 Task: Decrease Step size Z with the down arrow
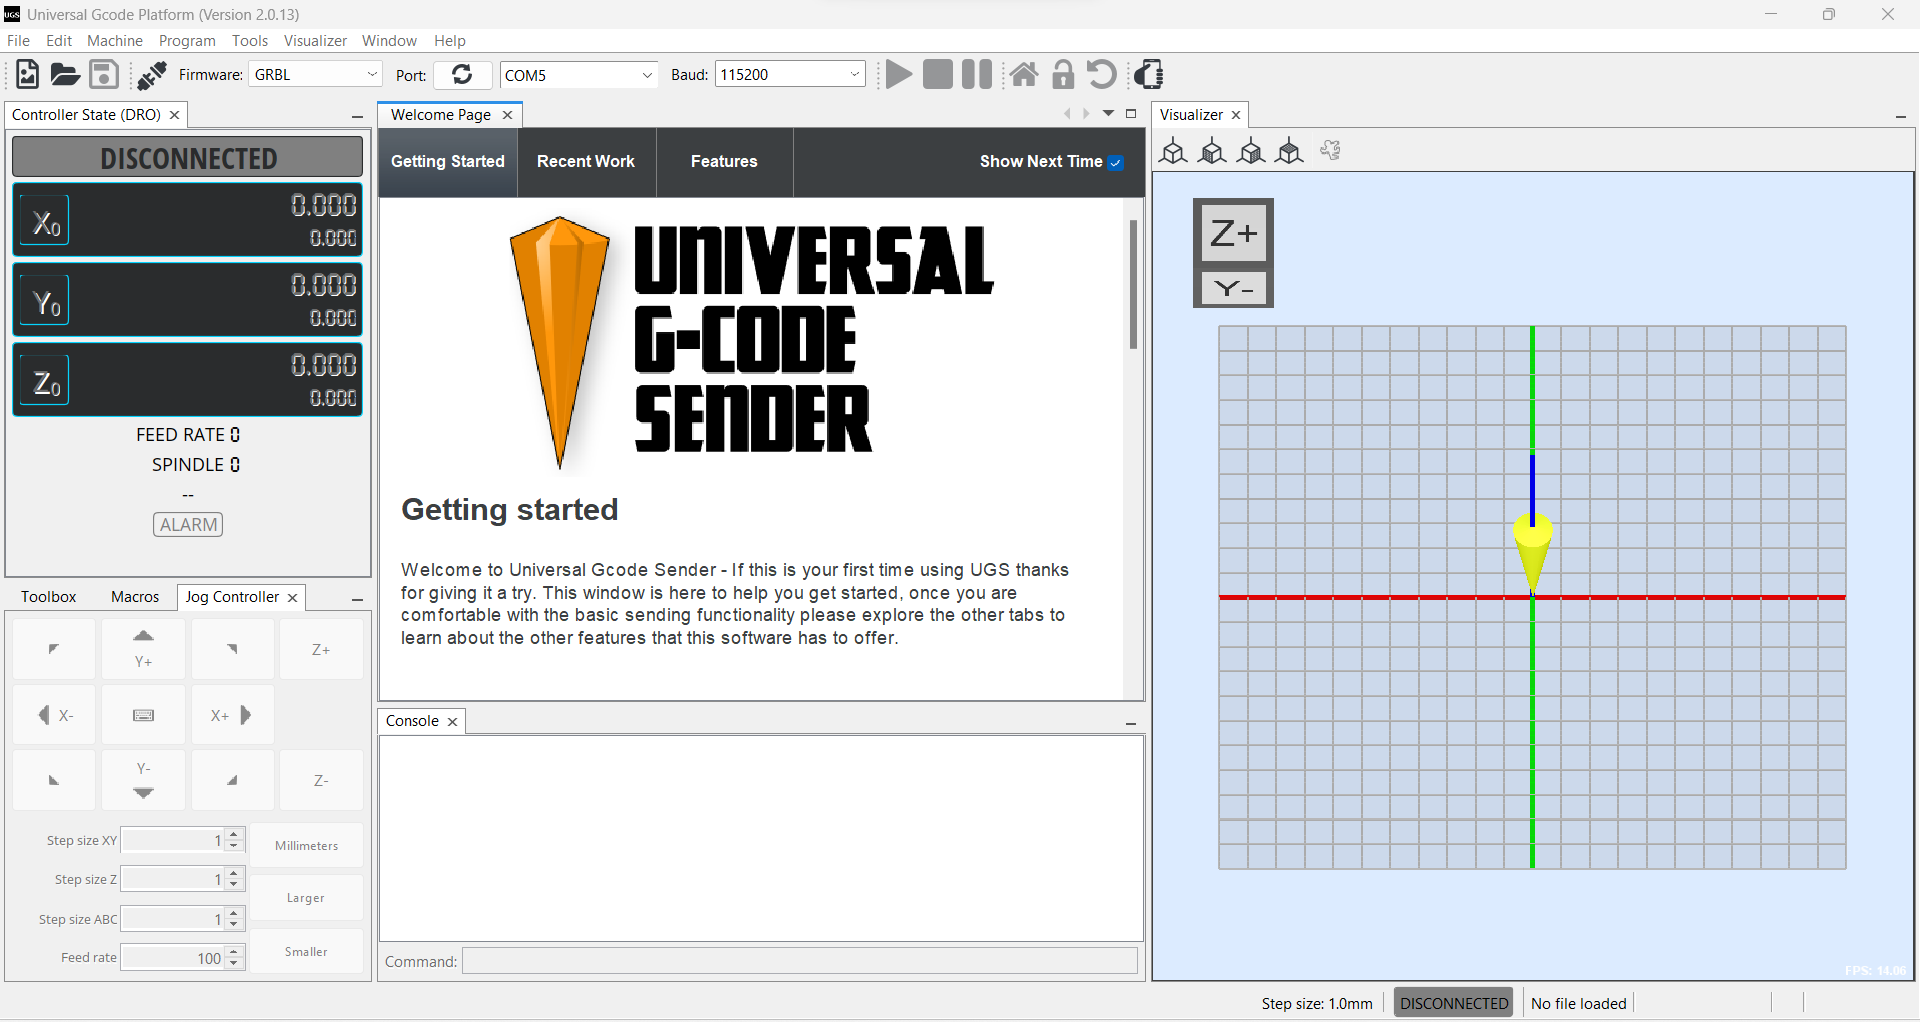point(234,885)
